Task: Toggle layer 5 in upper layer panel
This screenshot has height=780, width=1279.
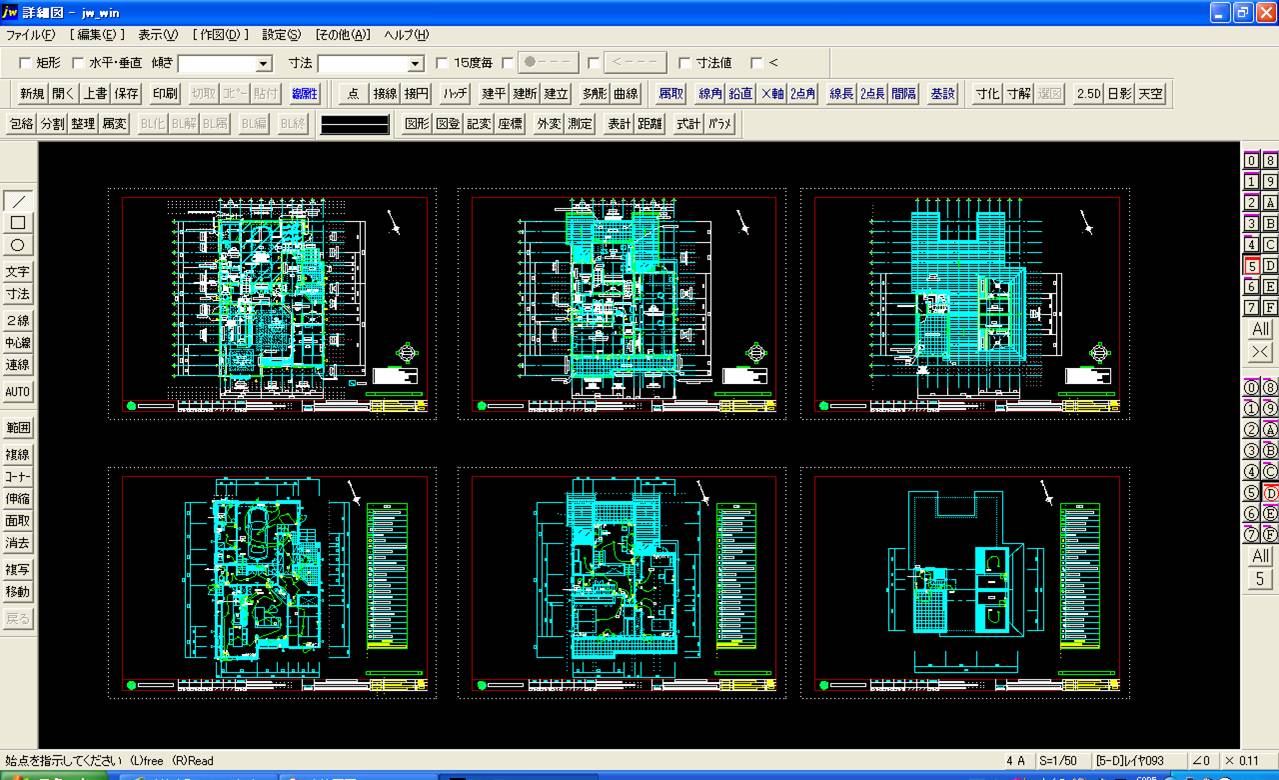Action: point(1251,265)
